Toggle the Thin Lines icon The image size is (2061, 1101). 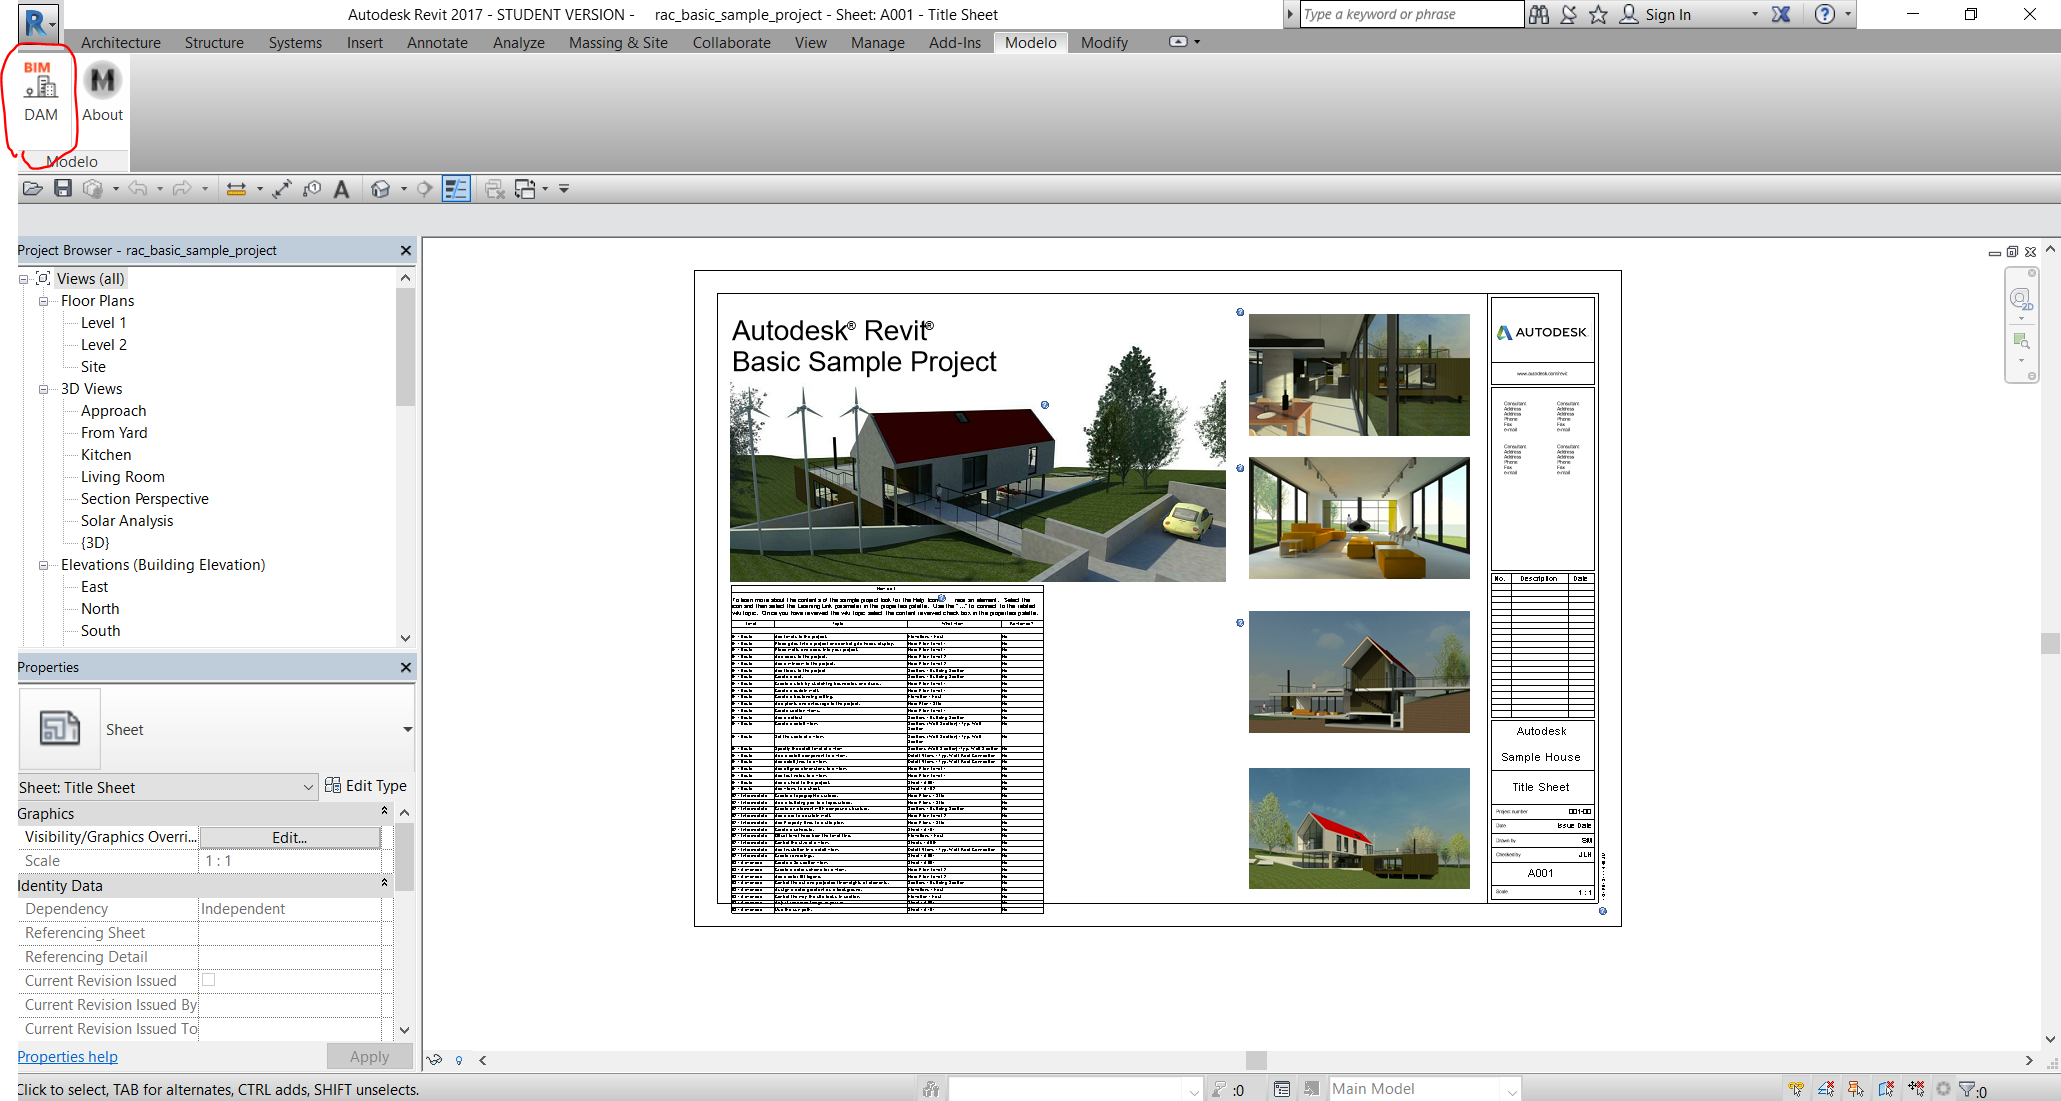(x=456, y=188)
